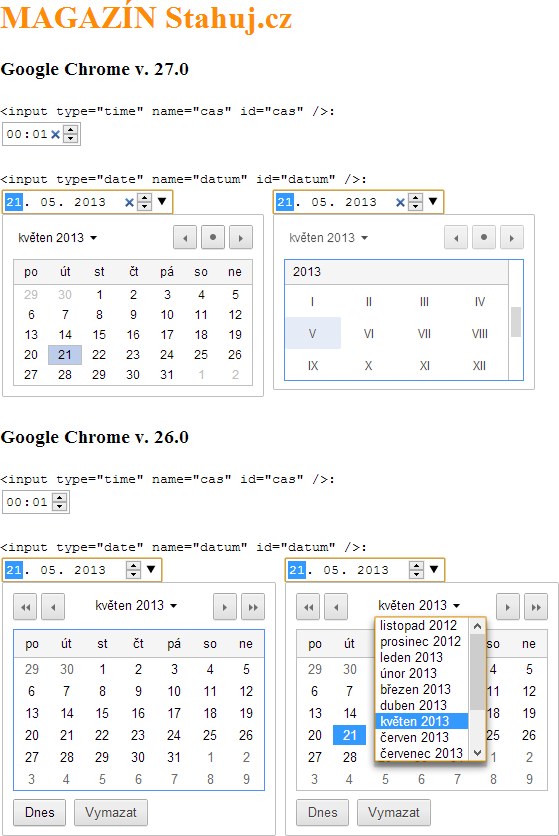The height and width of the screenshot is (836, 559).
Task: Select červen 2013 from the month list
Action: [x=422, y=737]
